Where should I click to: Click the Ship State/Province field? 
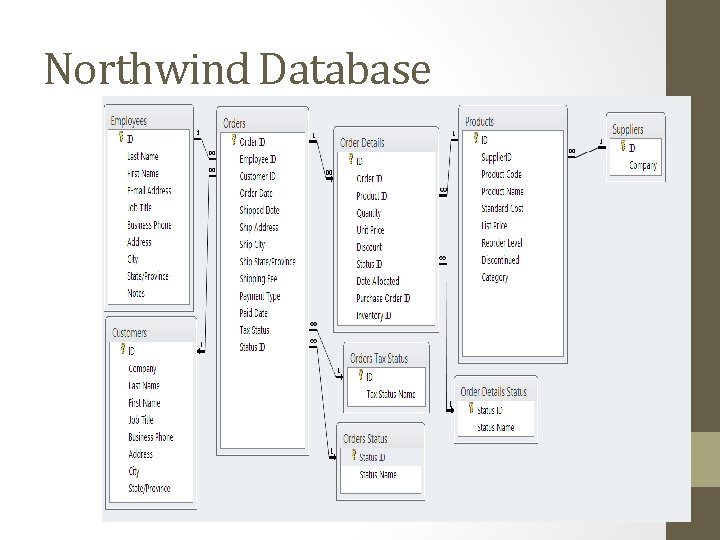pyautogui.click(x=267, y=262)
